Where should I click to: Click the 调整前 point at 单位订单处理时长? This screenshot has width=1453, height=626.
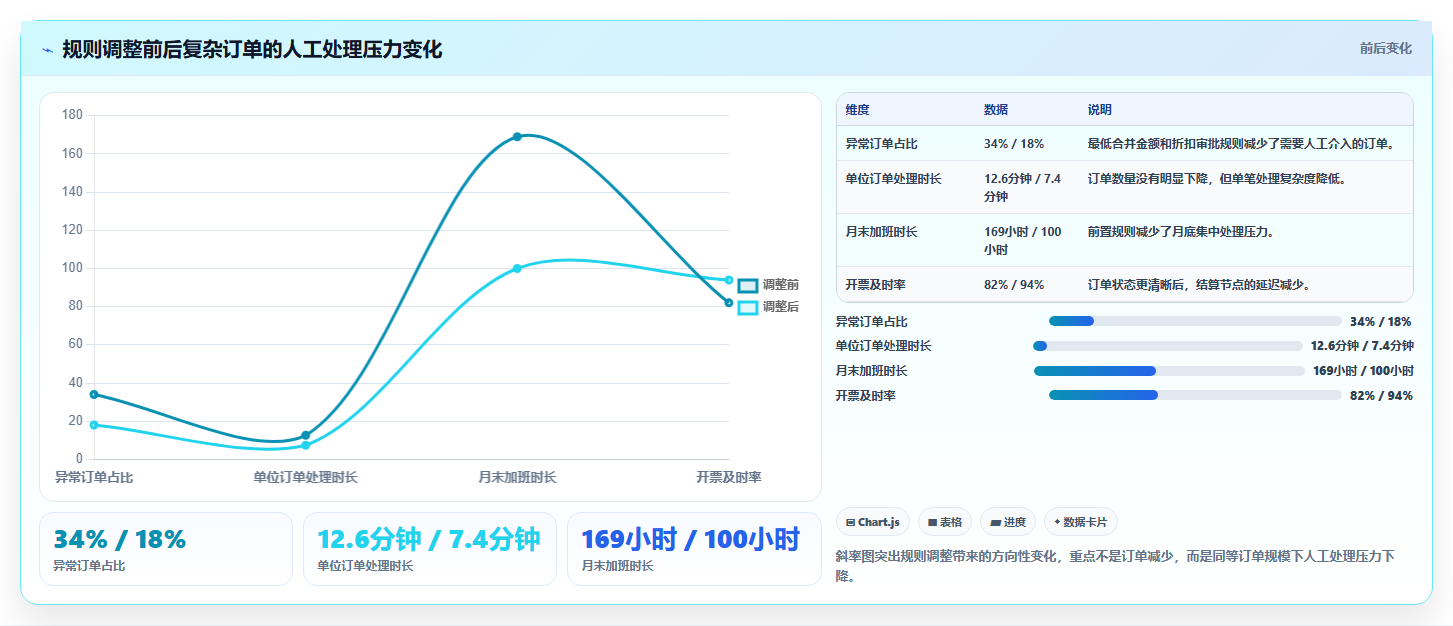pos(305,435)
